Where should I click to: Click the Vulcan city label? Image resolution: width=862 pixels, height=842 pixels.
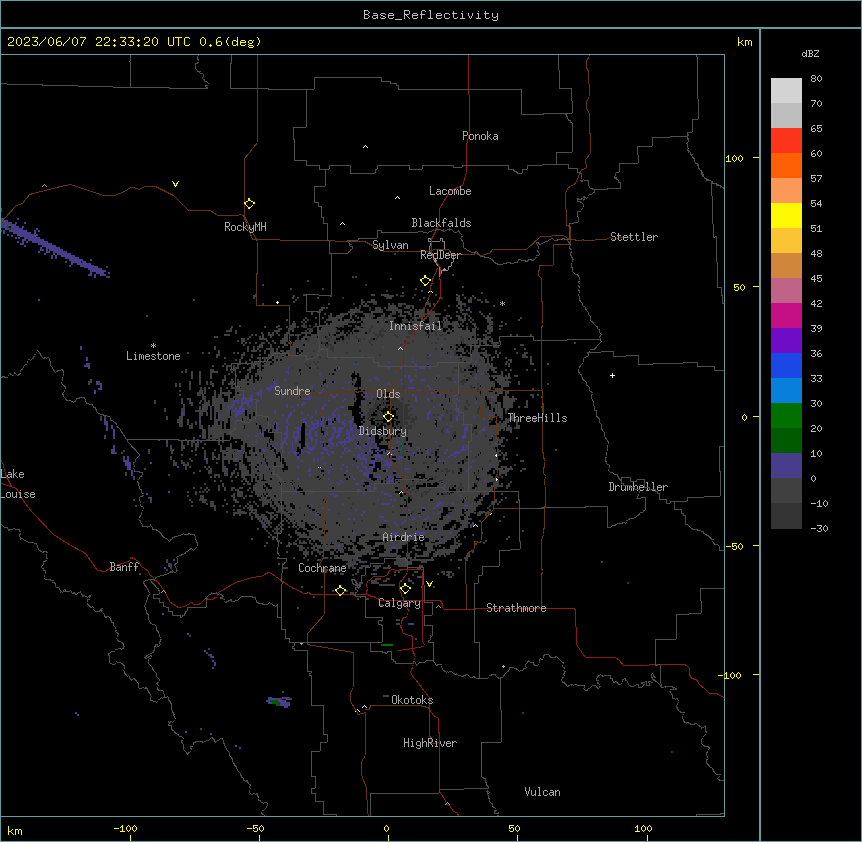coord(543,792)
